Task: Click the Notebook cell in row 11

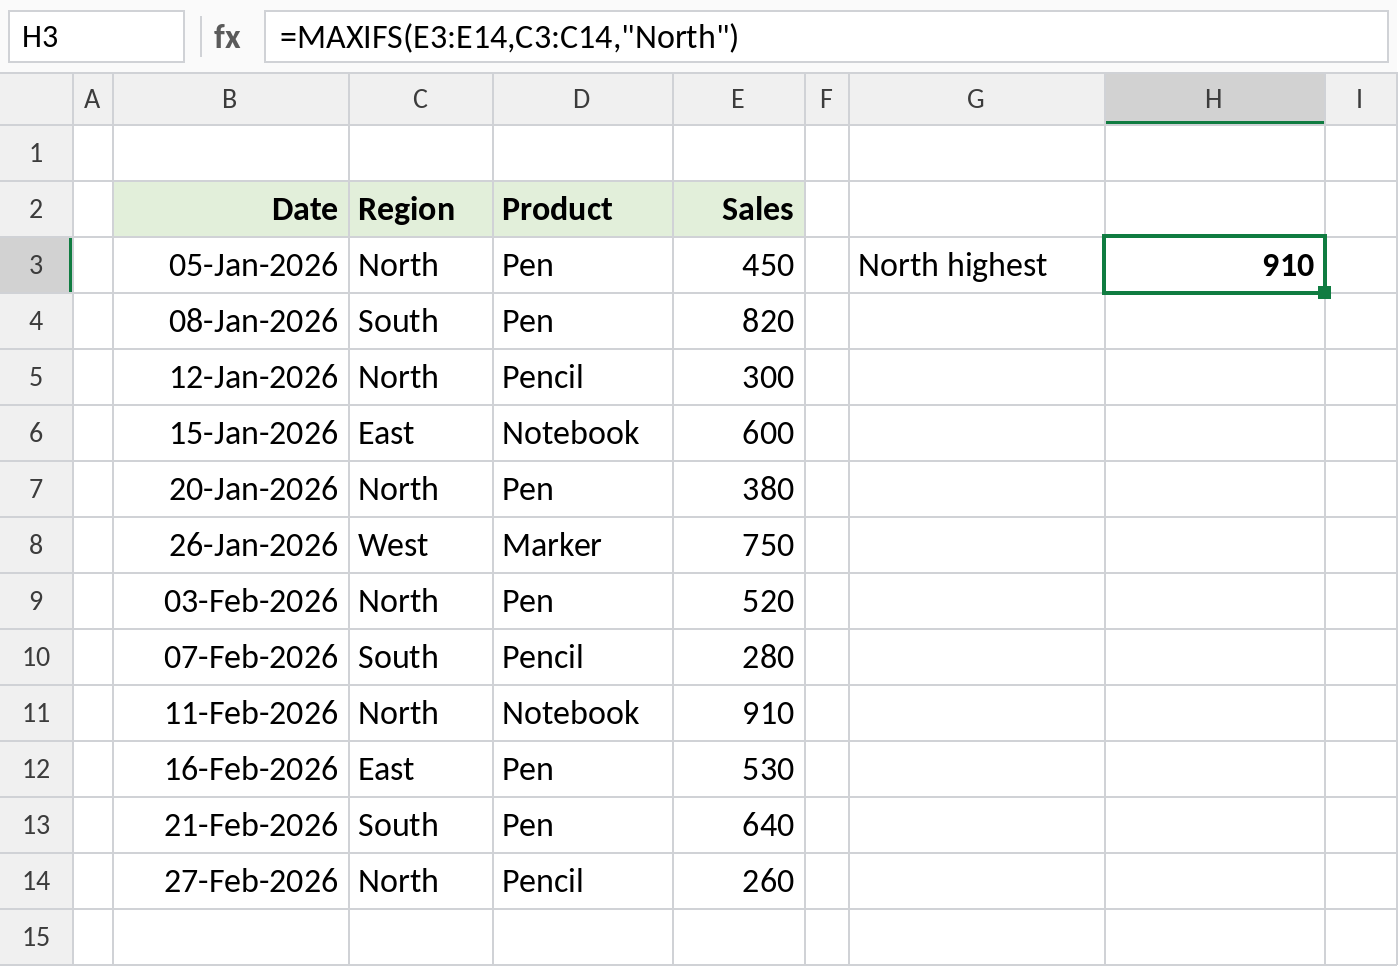Action: point(583,713)
